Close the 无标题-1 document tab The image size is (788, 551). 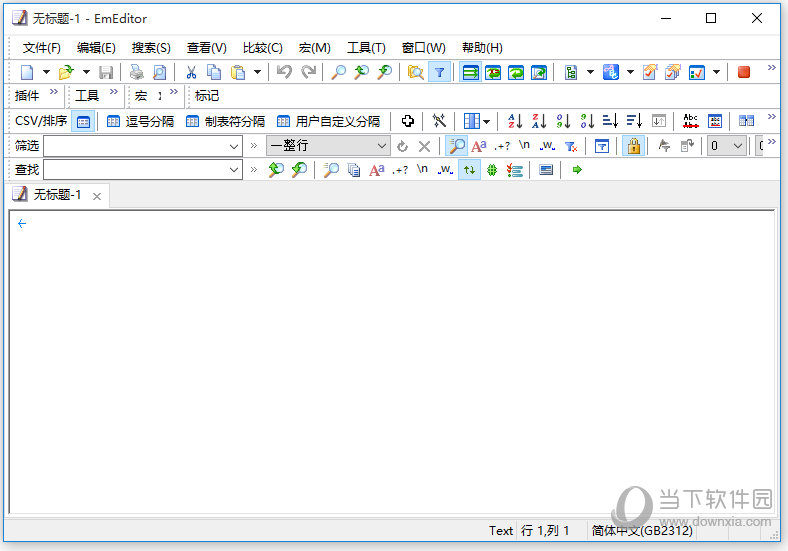(97, 196)
